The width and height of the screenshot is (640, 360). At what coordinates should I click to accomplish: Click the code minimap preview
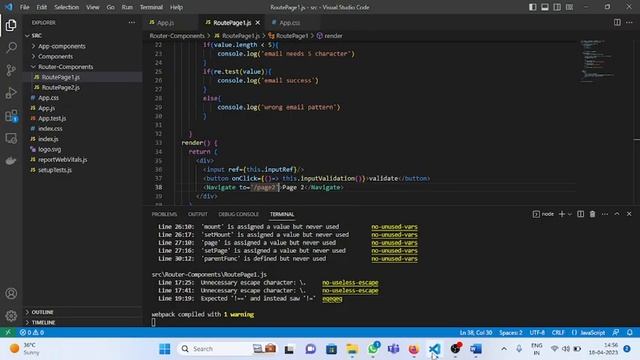pyautogui.click(x=598, y=61)
